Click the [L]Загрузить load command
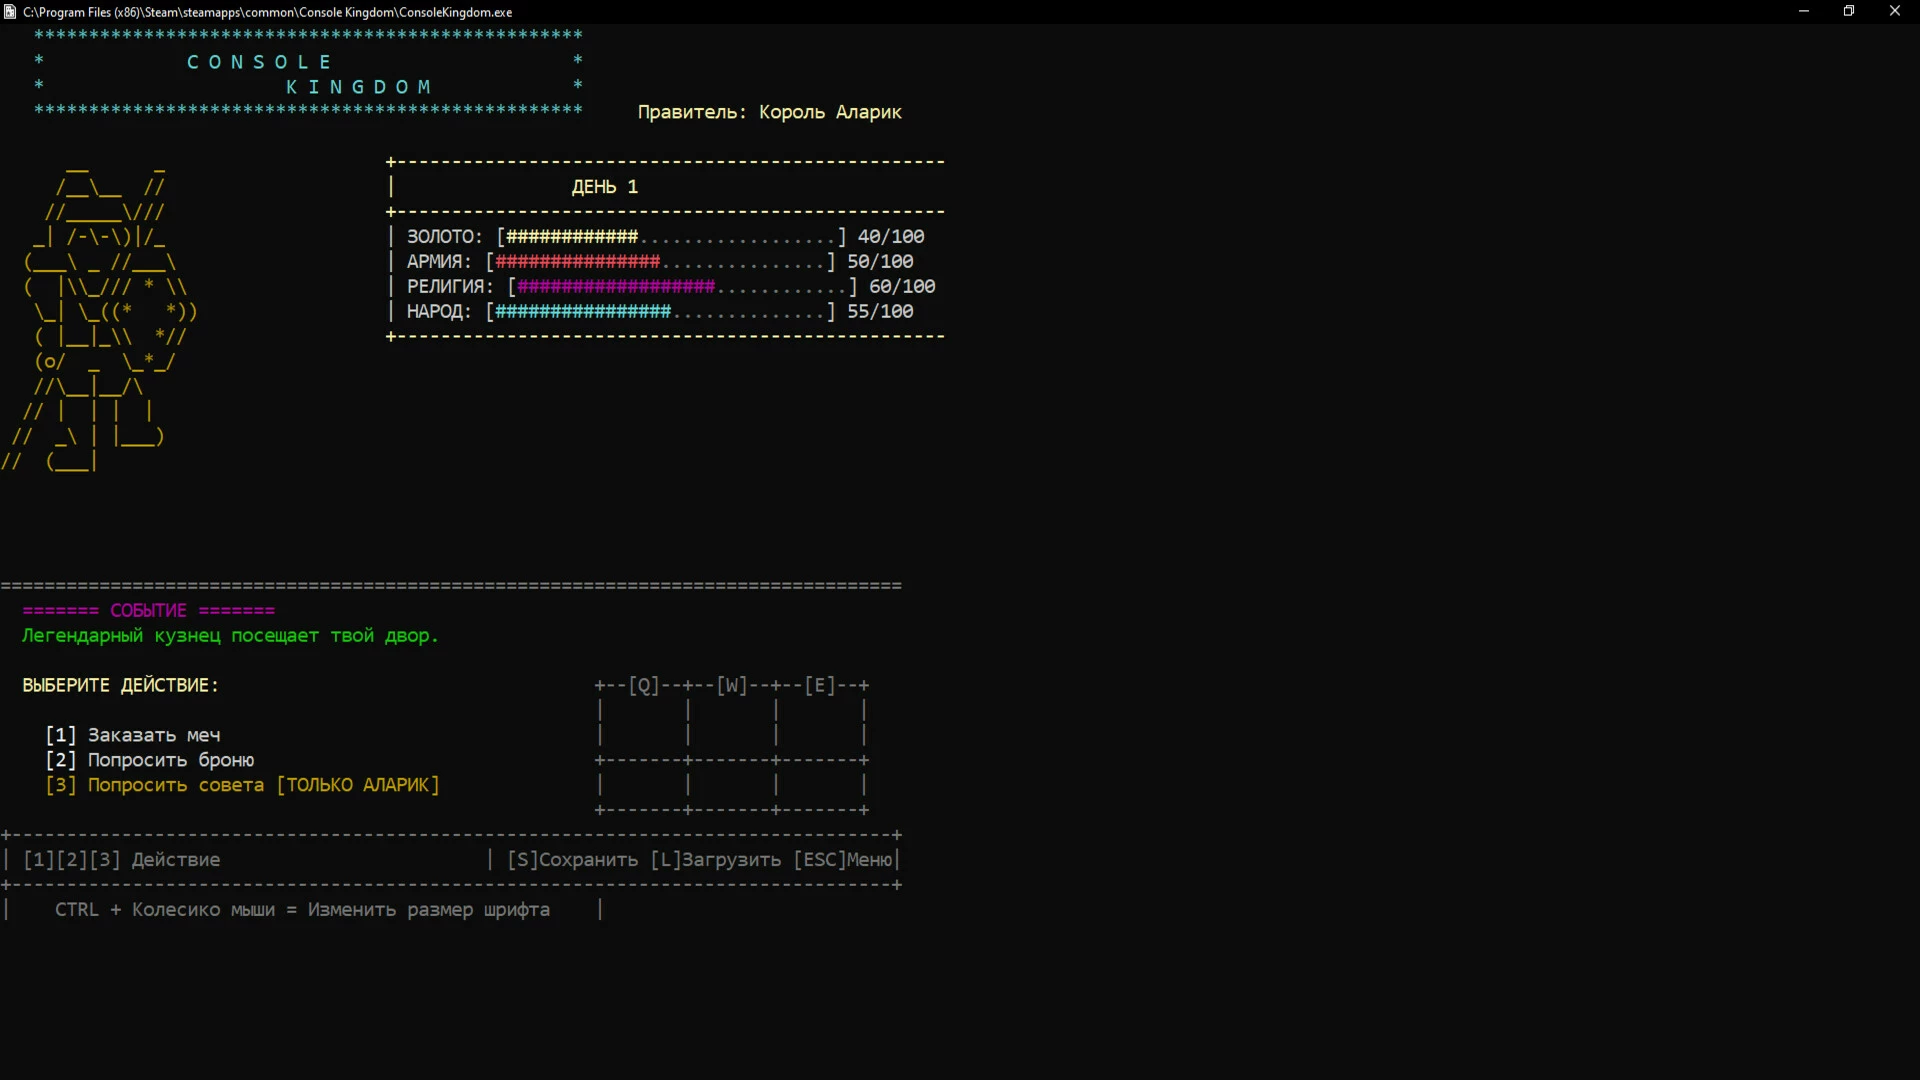This screenshot has height=1080, width=1920. tap(715, 860)
